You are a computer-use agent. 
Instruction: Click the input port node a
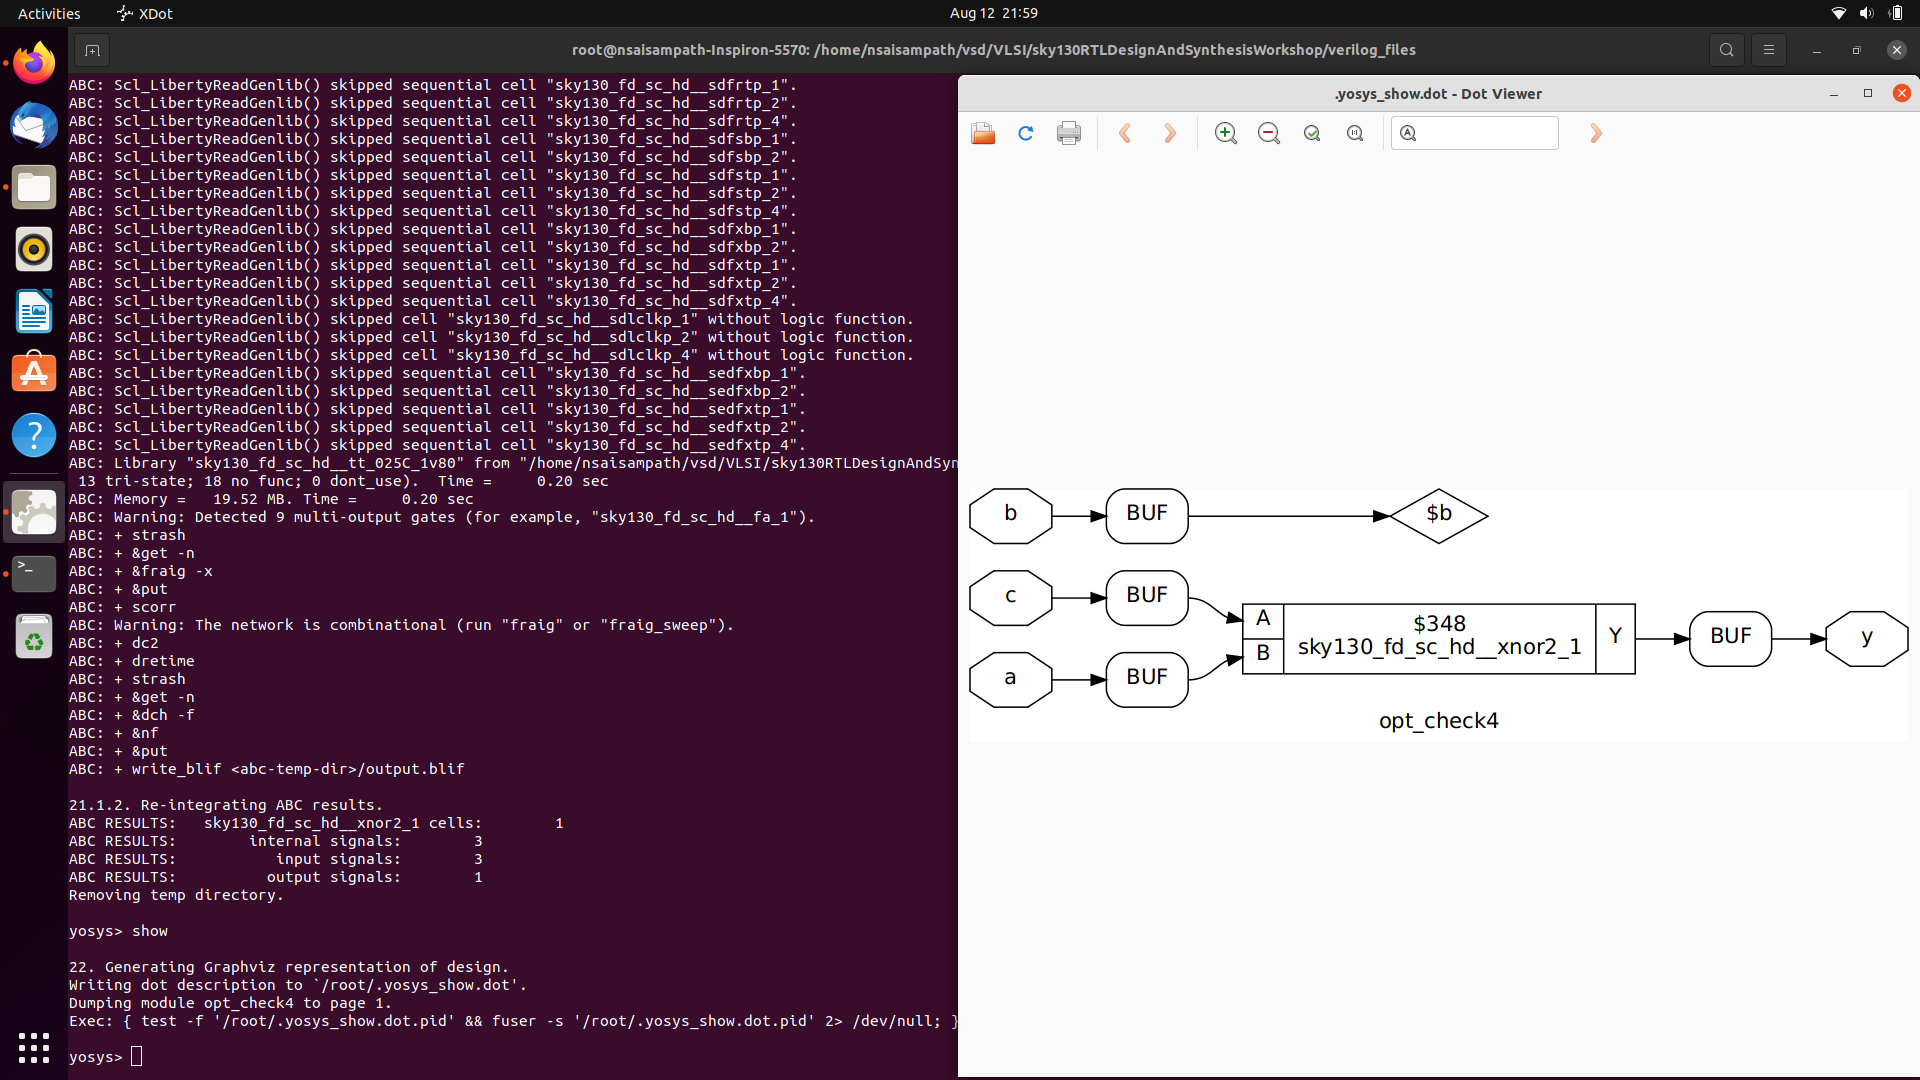1011,680
